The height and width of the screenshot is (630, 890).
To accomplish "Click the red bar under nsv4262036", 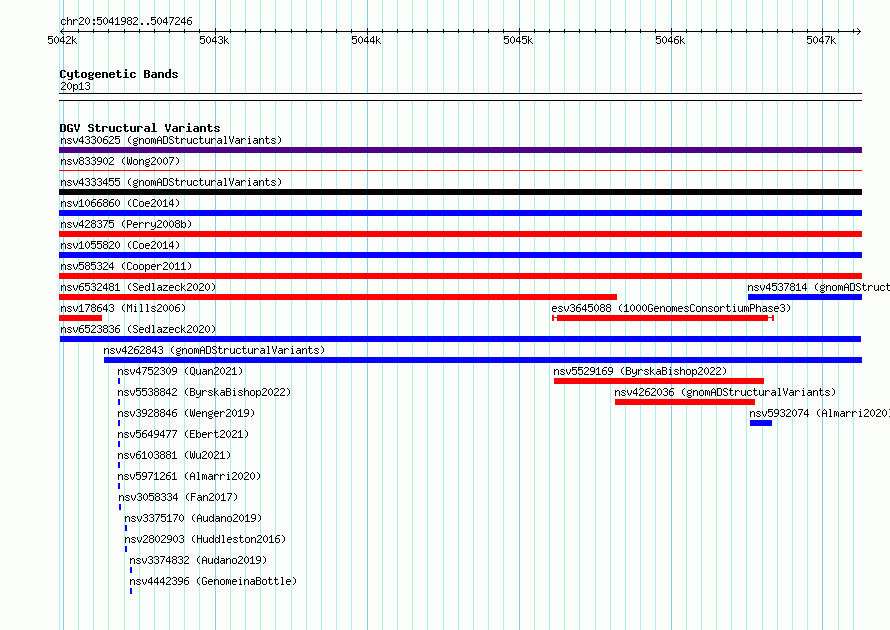I will (x=685, y=402).
